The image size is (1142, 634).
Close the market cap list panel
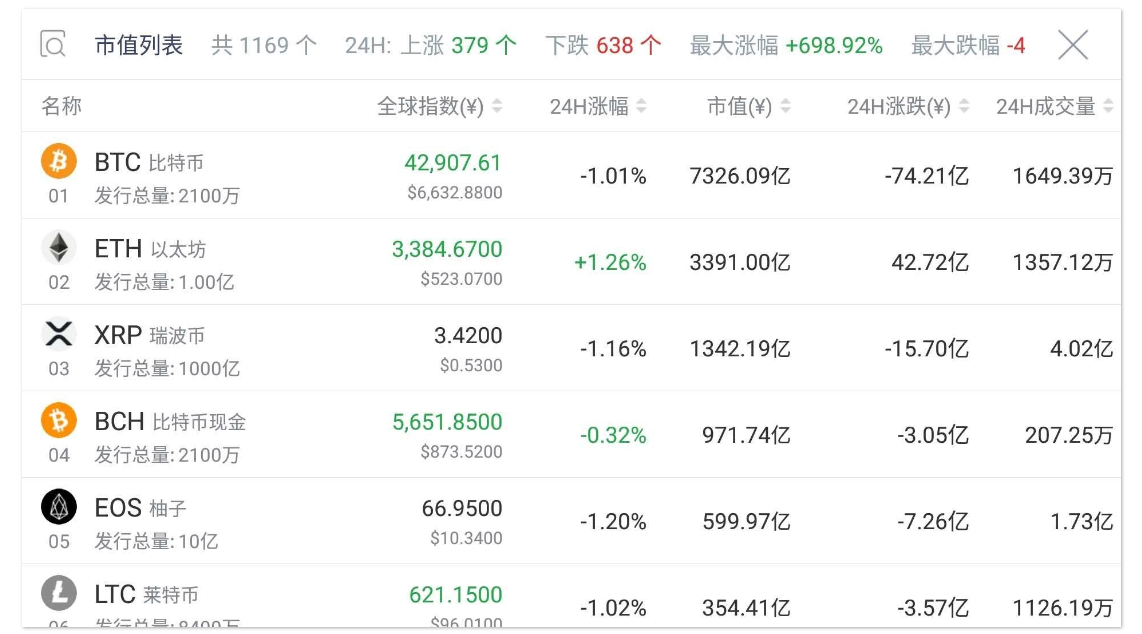click(1073, 45)
